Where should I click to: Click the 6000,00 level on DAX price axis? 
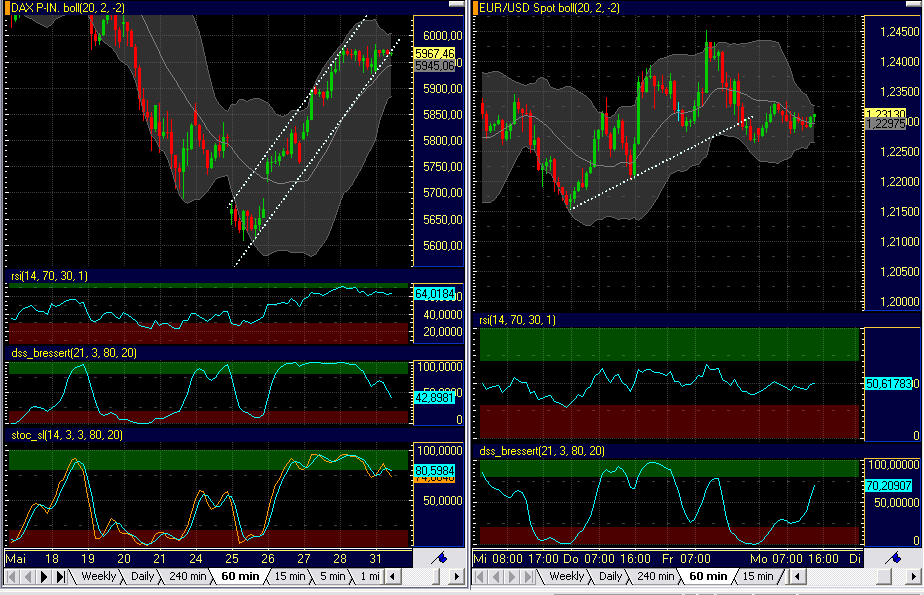443,36
